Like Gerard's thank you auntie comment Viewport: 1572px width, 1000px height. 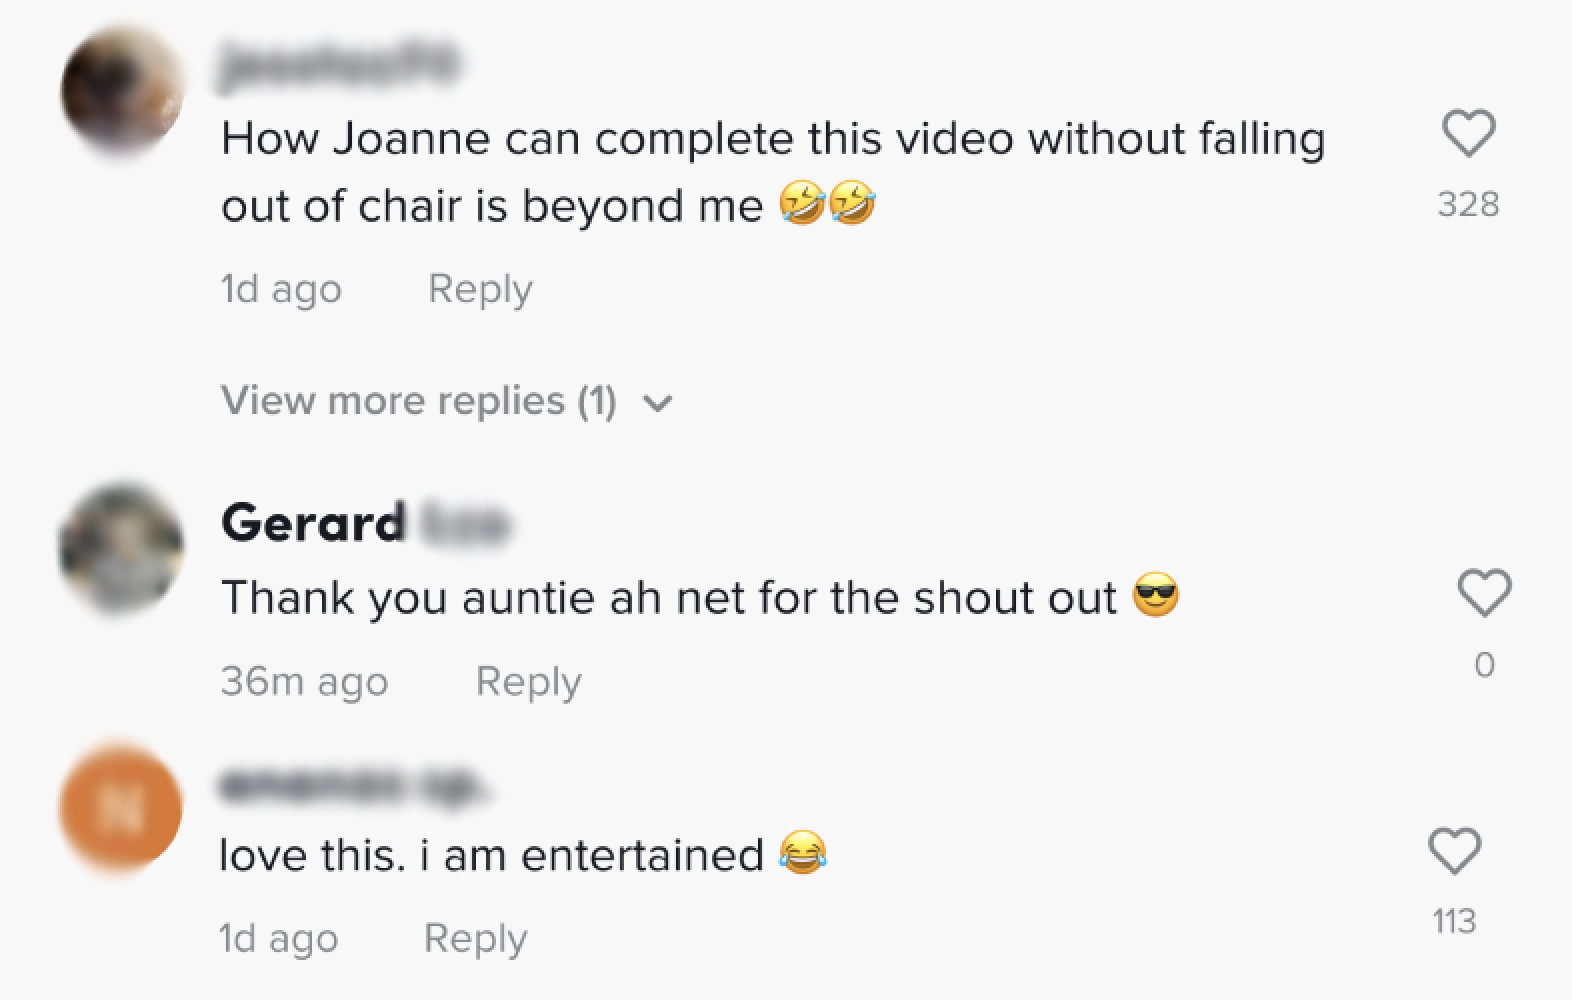[1484, 592]
